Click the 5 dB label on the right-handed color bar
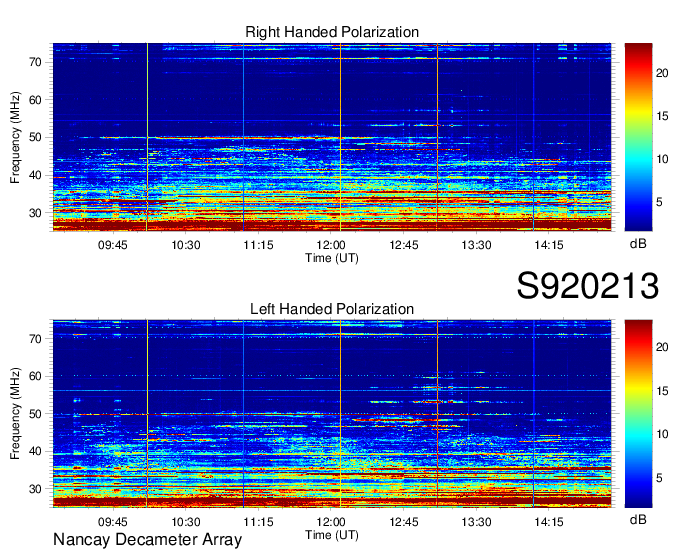 click(x=659, y=202)
